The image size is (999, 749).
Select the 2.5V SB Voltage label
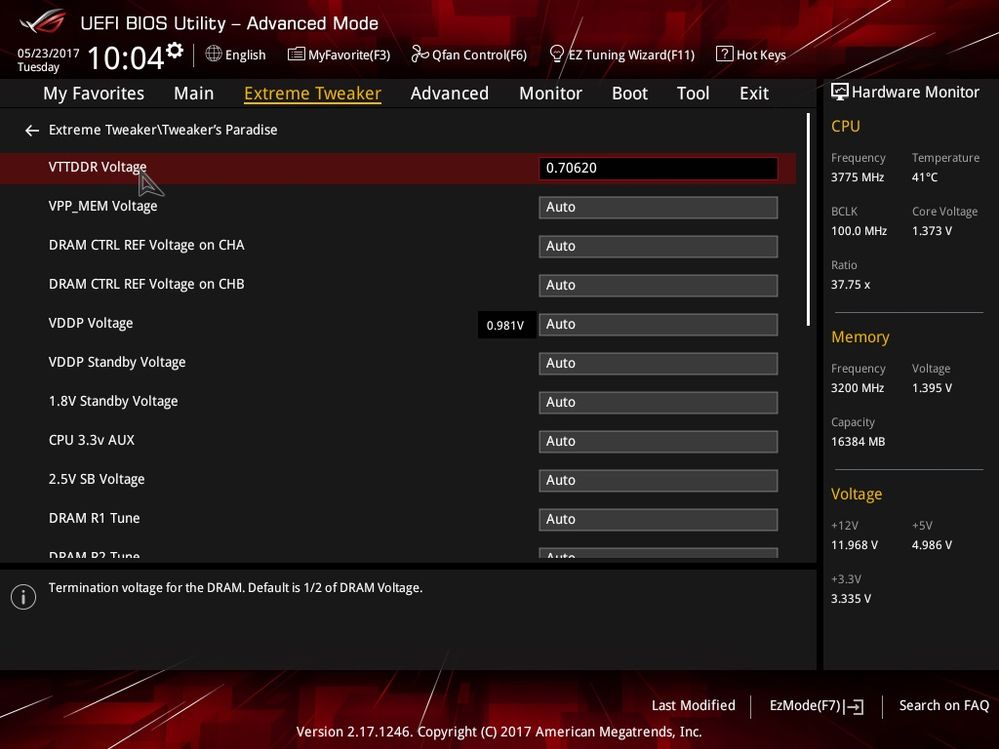tap(97, 479)
